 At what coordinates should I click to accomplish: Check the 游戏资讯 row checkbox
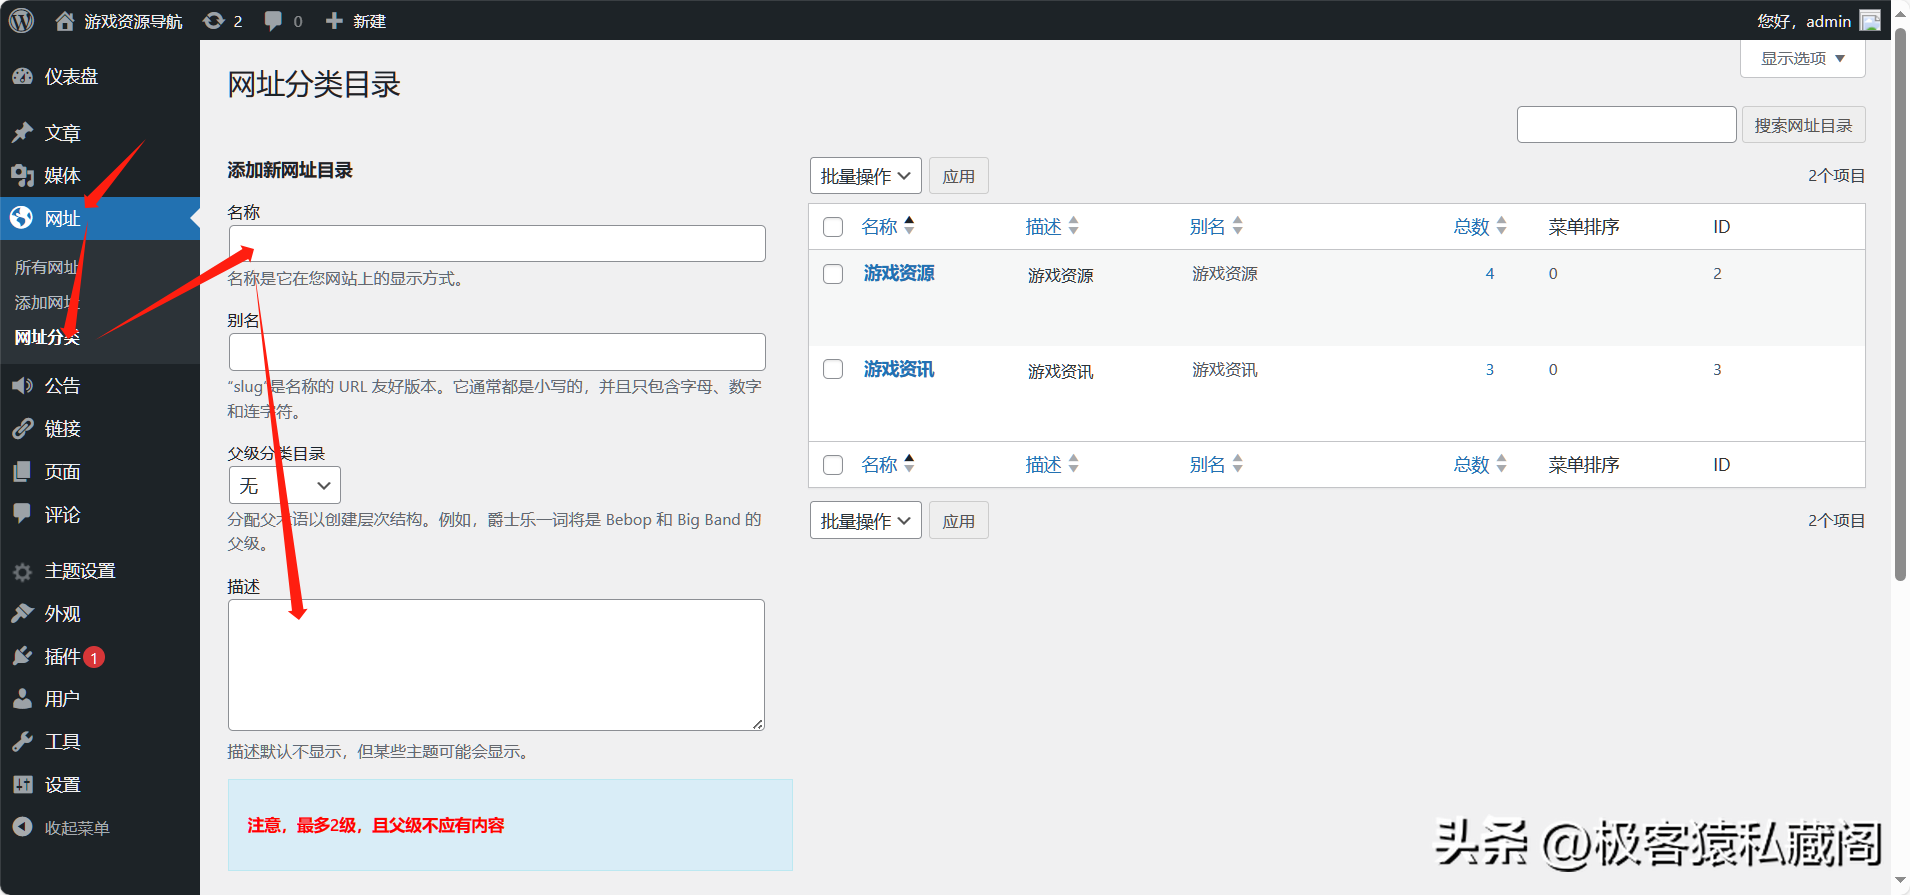pos(833,369)
